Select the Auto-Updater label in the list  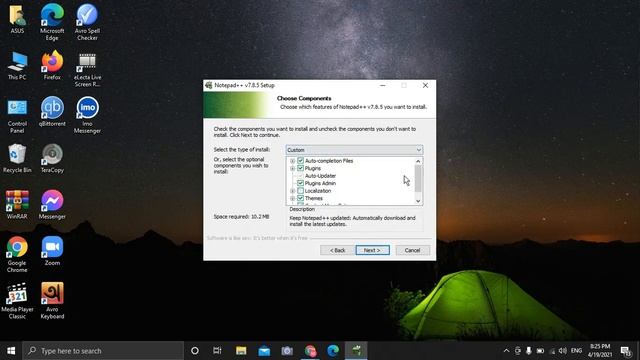click(x=320, y=176)
